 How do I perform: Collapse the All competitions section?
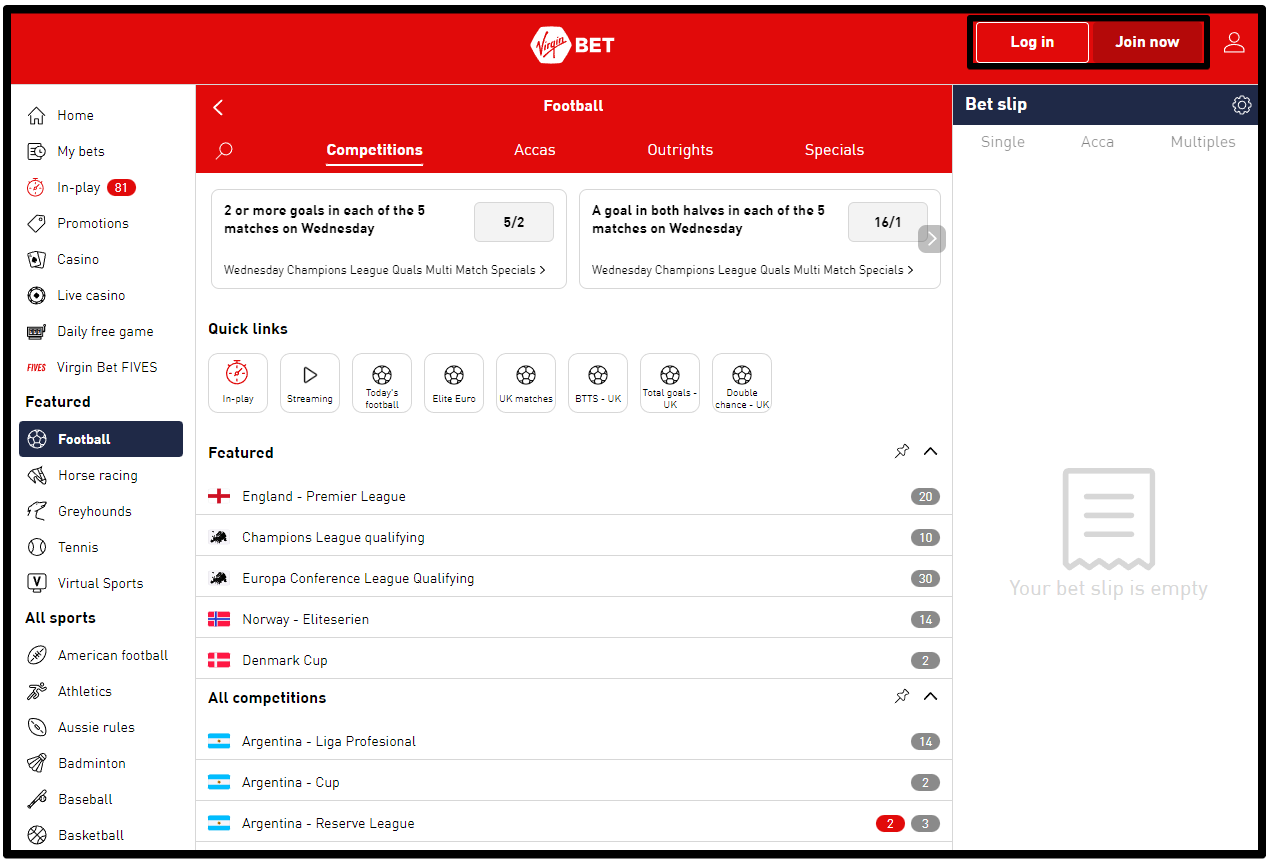(931, 696)
